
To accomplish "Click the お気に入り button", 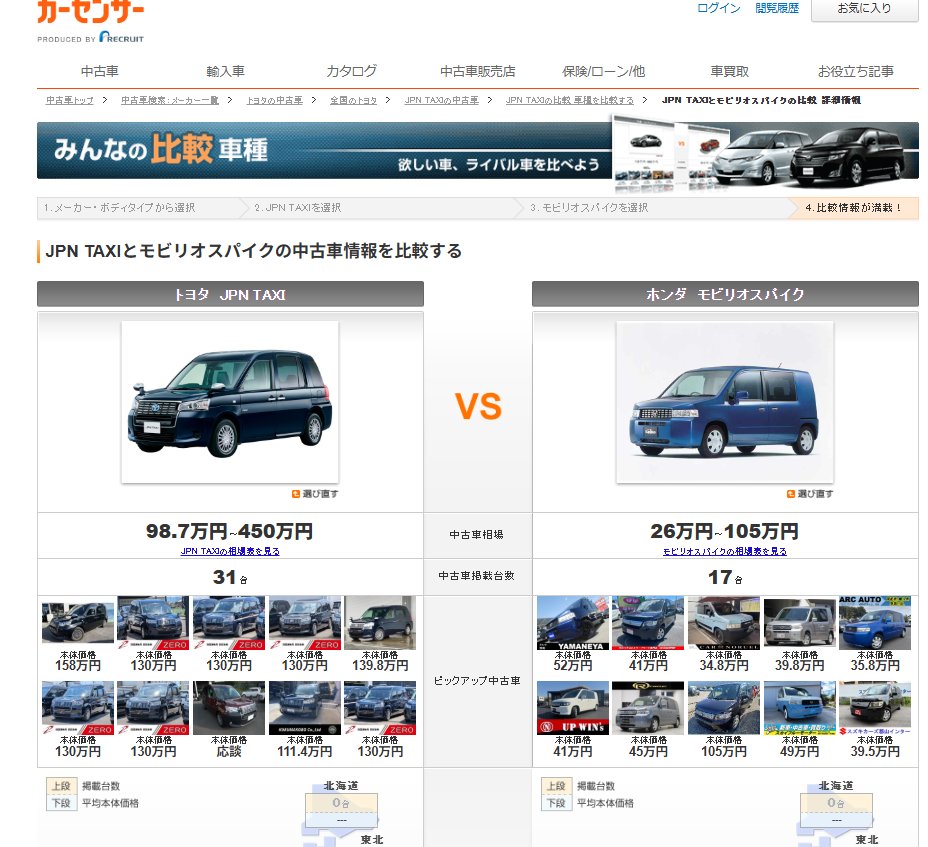I will click(x=864, y=9).
